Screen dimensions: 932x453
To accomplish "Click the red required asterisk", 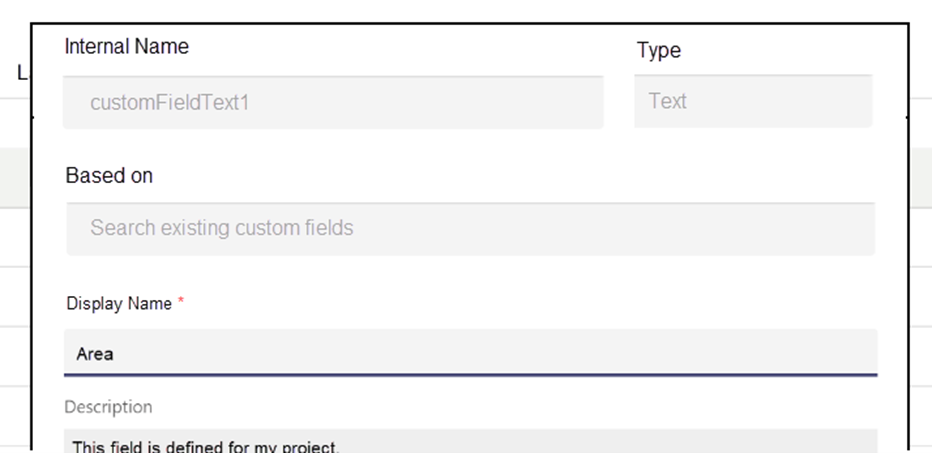I will [181, 303].
